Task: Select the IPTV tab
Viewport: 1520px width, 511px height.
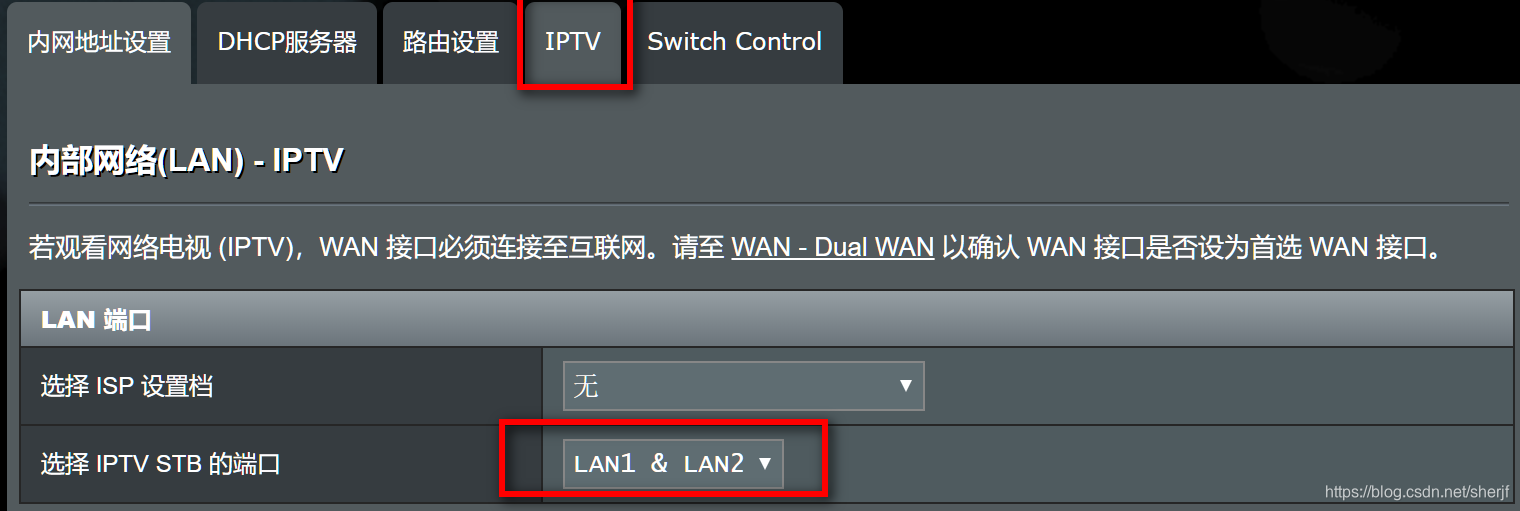Action: 573,42
